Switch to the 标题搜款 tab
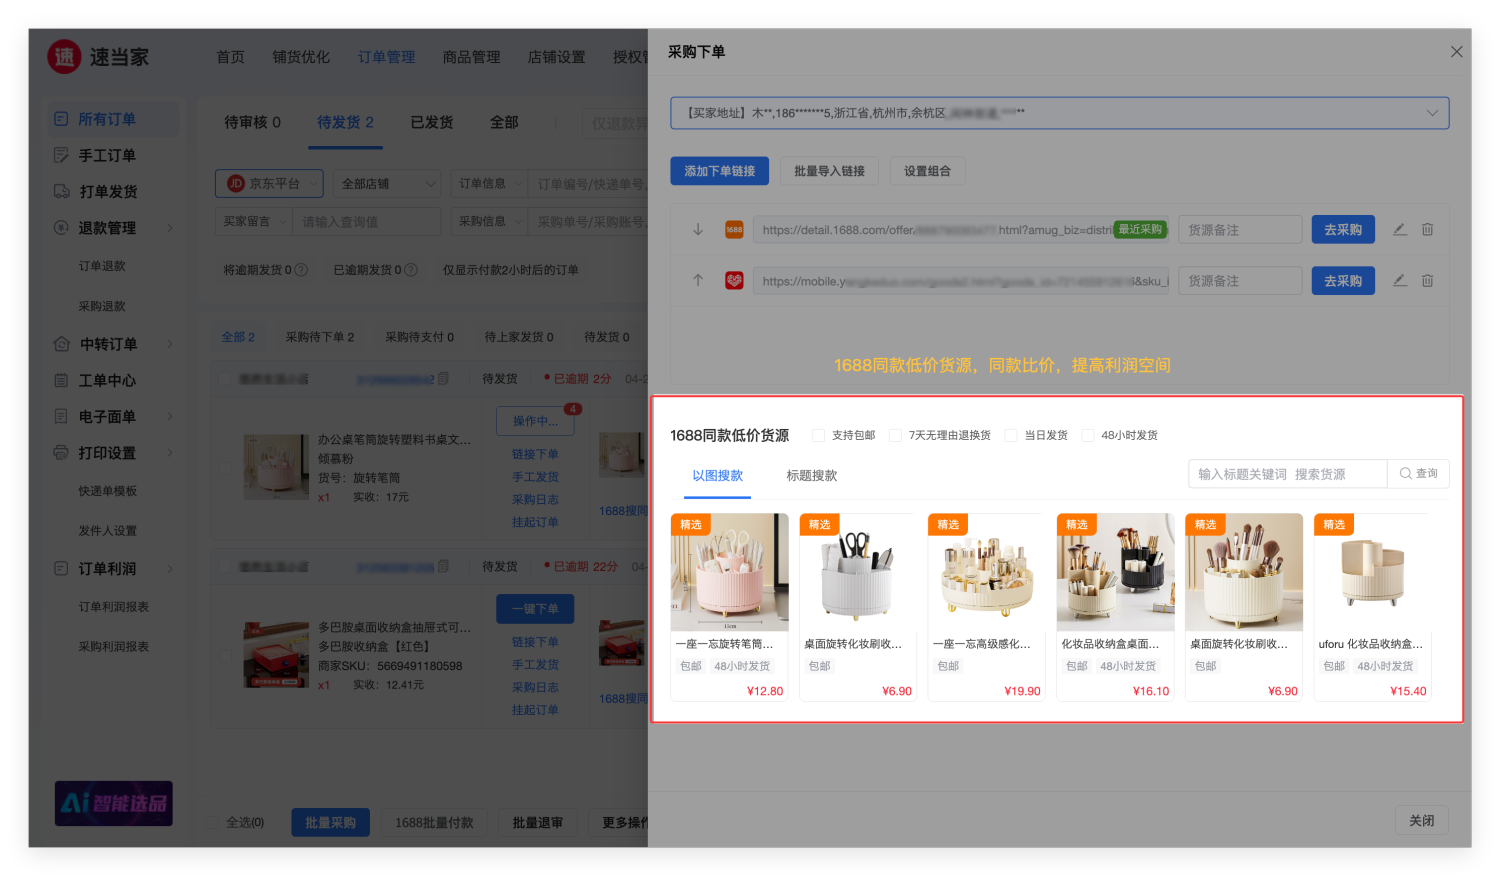The height and width of the screenshot is (876, 1500). click(811, 476)
